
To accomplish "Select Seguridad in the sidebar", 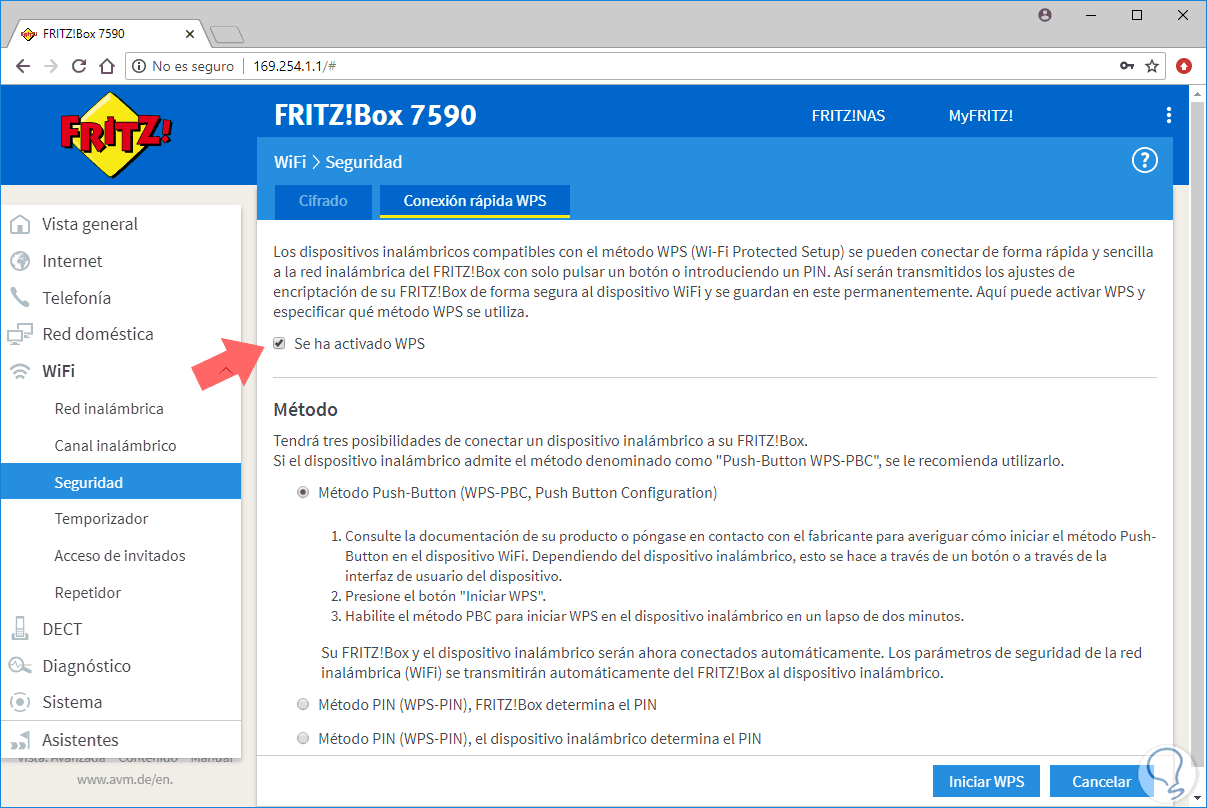I will [121, 482].
